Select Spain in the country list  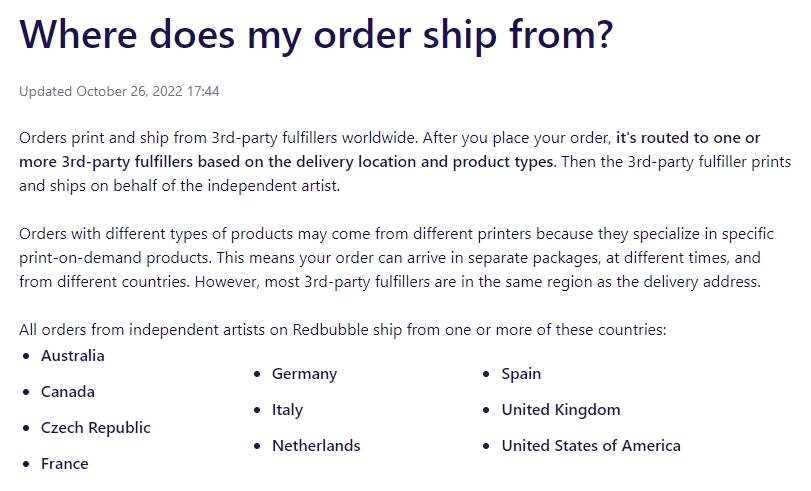(521, 374)
